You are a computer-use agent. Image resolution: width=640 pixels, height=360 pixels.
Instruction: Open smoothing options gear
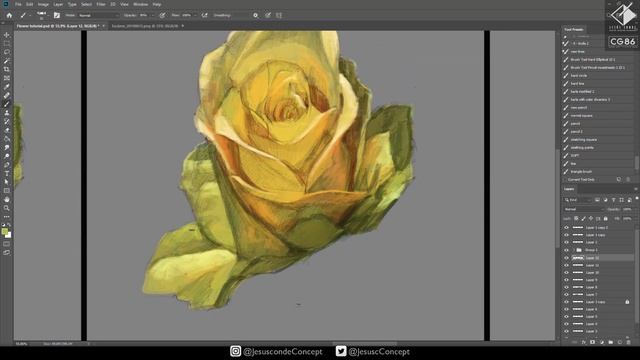[x=256, y=15]
